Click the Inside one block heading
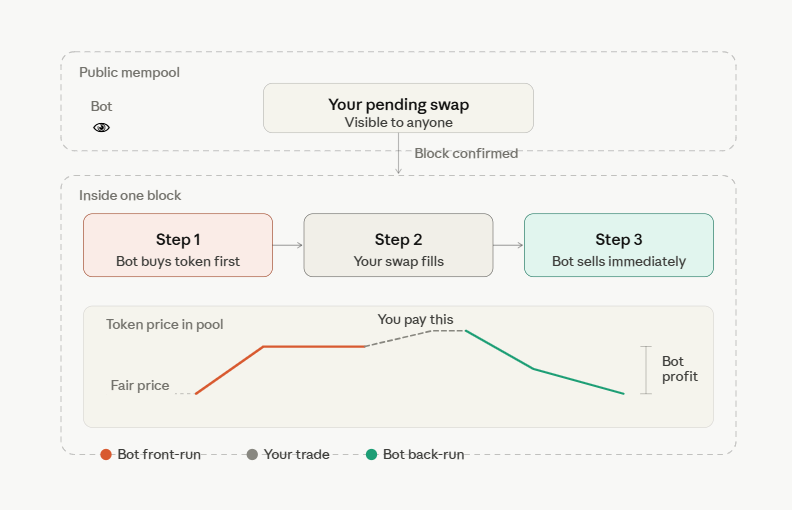The image size is (792, 510). point(130,195)
